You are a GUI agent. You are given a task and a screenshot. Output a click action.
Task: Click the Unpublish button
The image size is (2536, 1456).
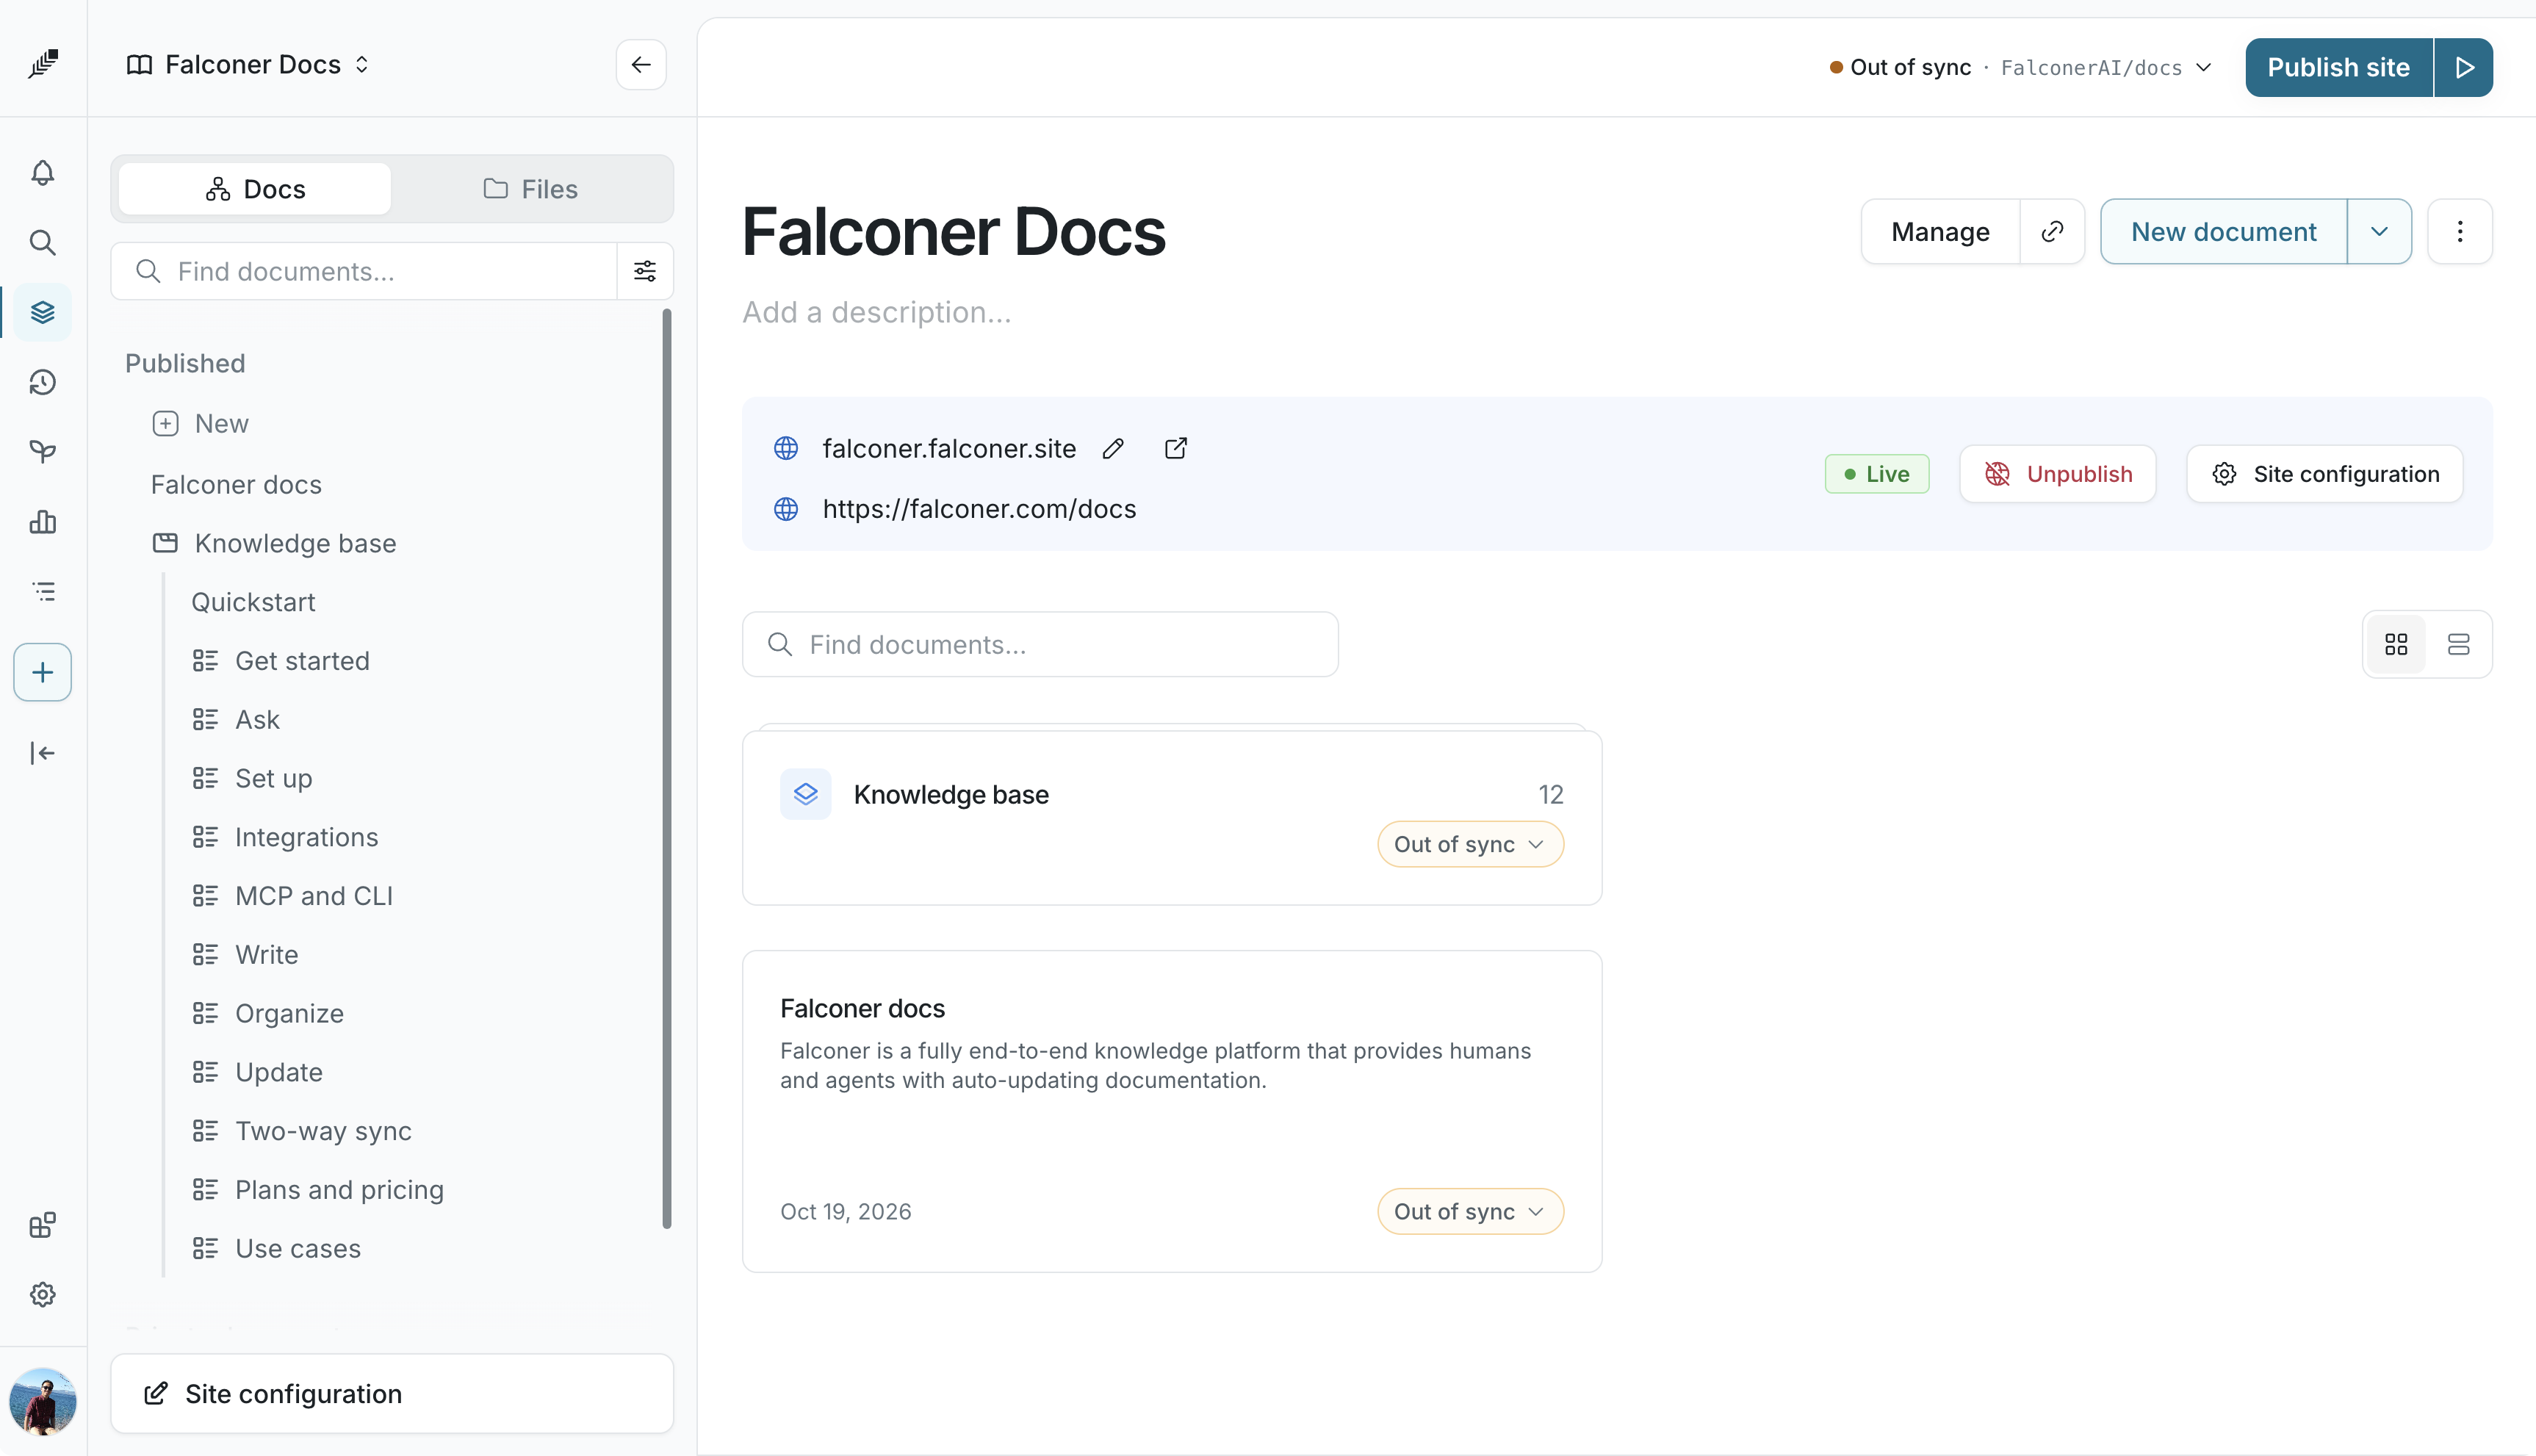pos(2058,474)
